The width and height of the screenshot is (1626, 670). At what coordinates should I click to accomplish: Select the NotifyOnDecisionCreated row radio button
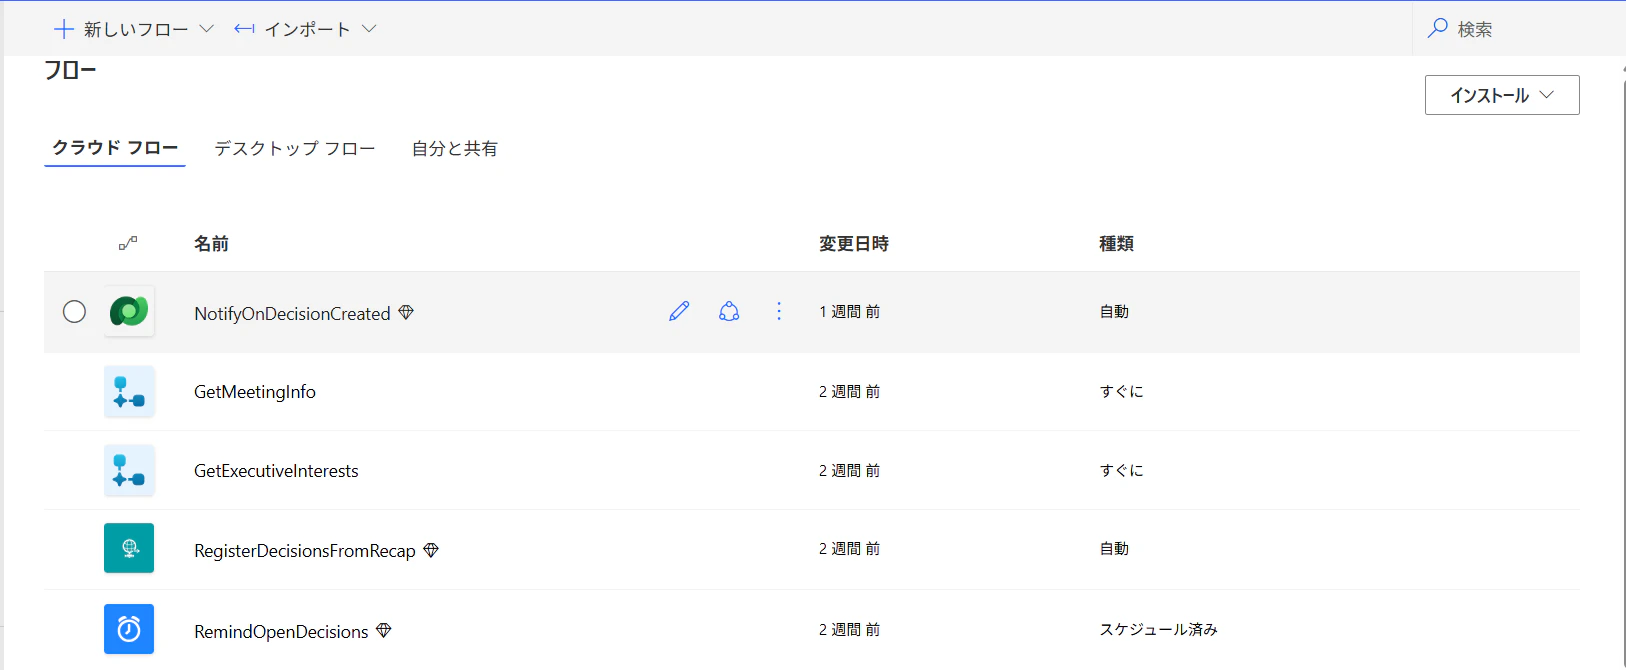[74, 312]
